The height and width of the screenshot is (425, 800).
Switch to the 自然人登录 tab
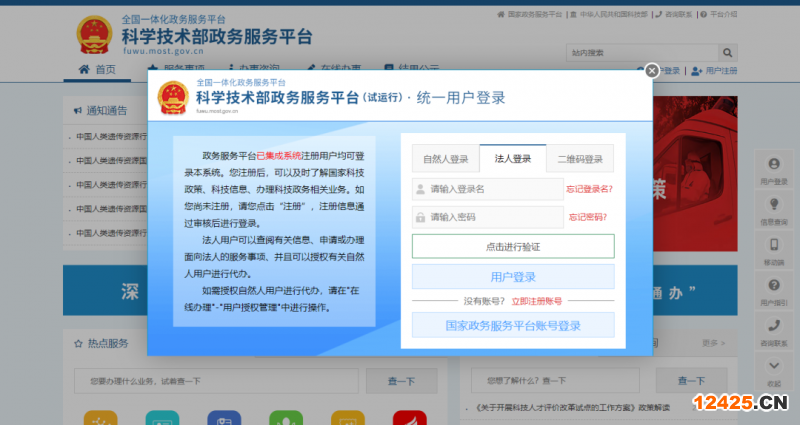(445, 159)
